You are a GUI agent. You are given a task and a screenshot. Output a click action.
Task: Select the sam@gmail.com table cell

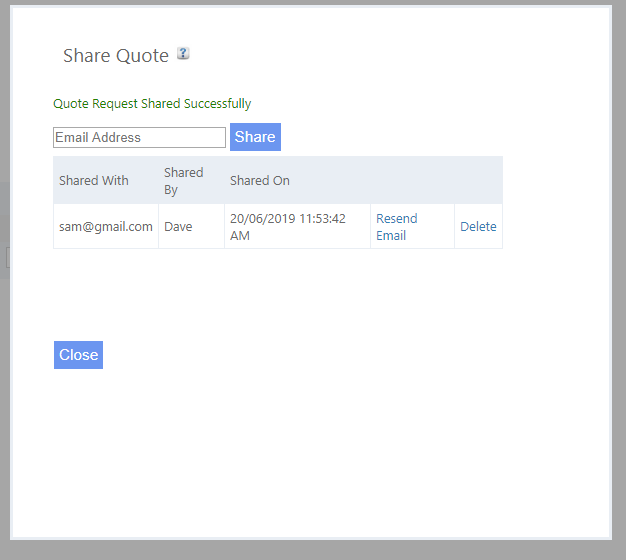click(106, 227)
